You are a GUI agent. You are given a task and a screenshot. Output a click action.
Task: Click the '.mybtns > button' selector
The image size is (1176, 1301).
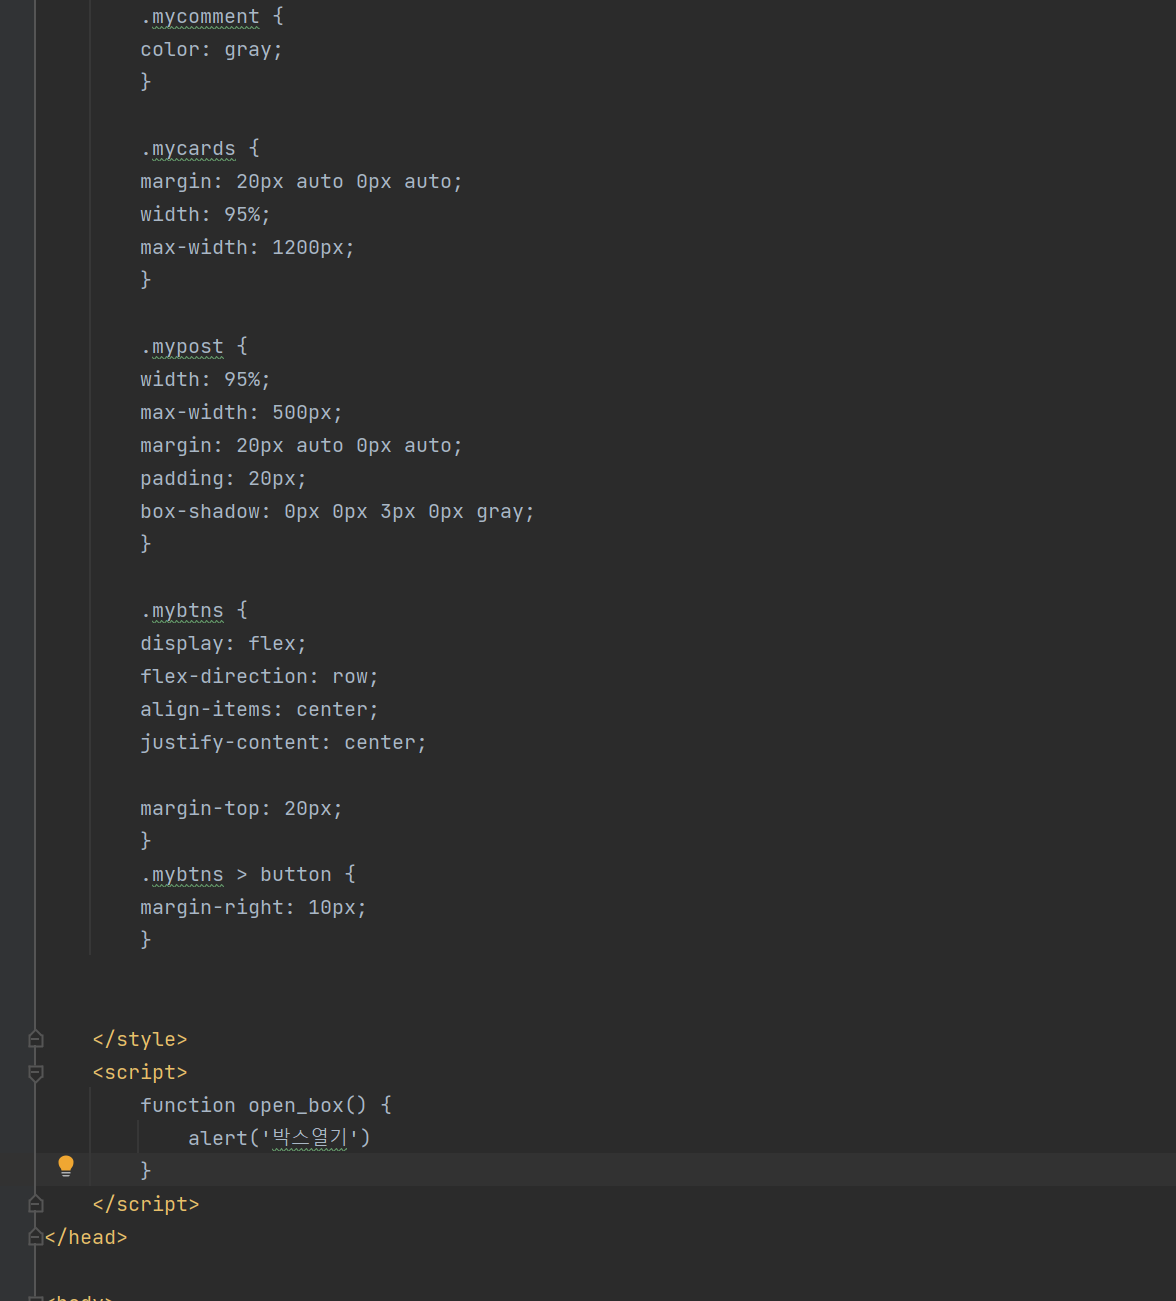236,875
